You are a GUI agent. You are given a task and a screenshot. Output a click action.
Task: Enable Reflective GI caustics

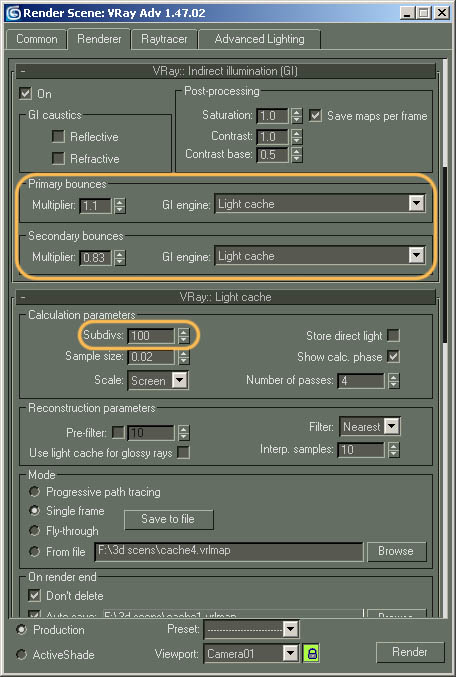click(58, 136)
